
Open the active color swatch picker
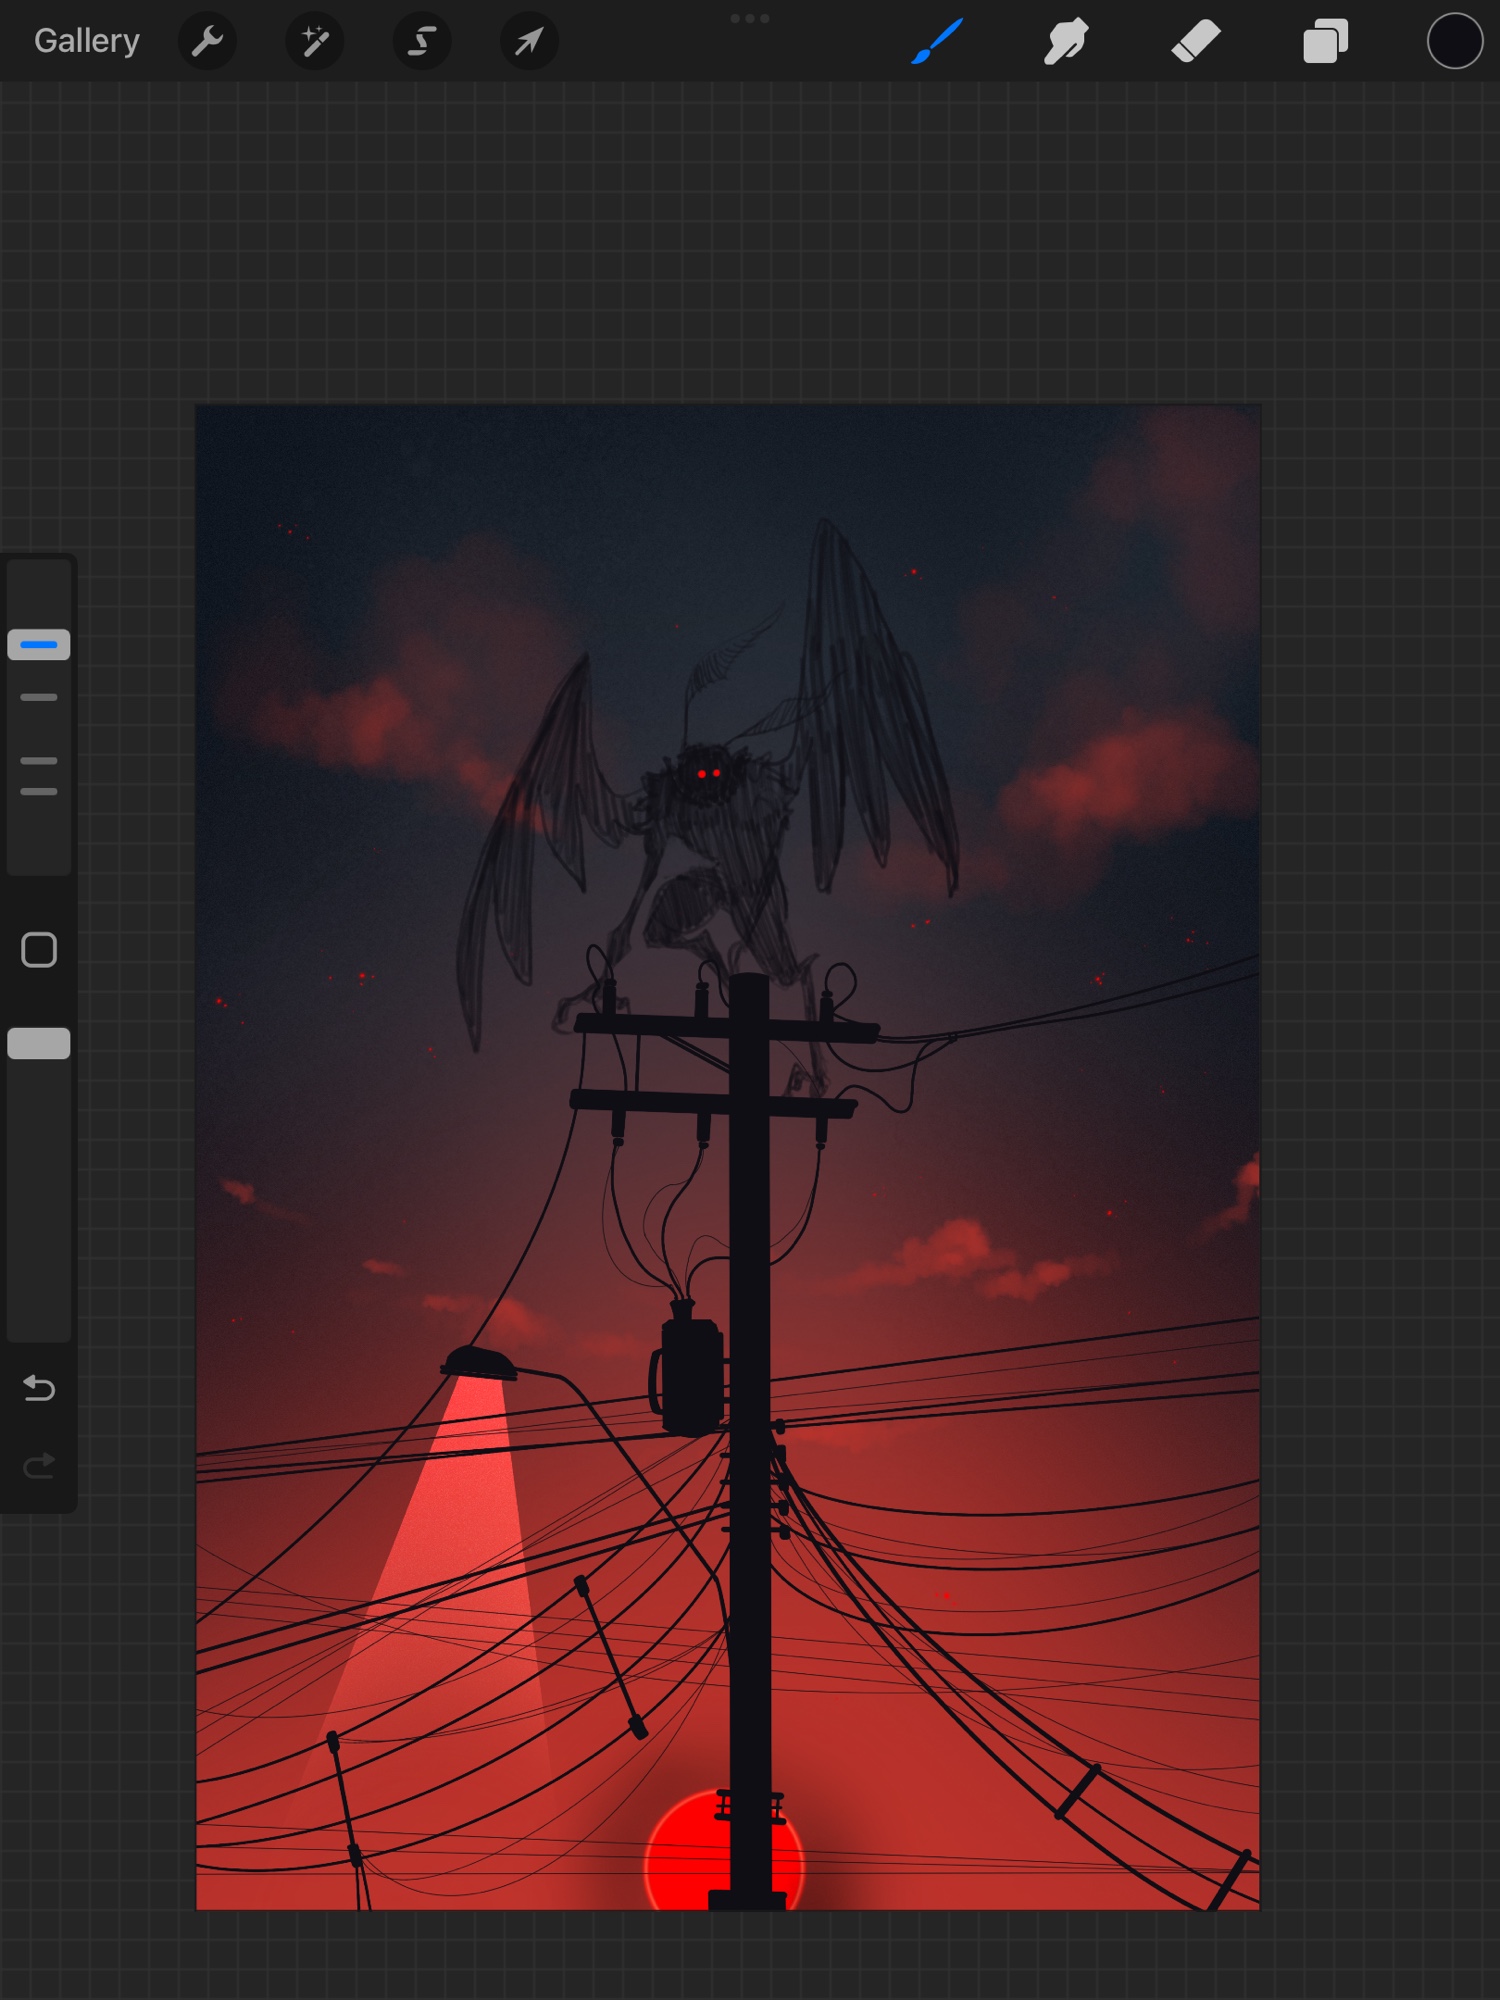(1454, 42)
